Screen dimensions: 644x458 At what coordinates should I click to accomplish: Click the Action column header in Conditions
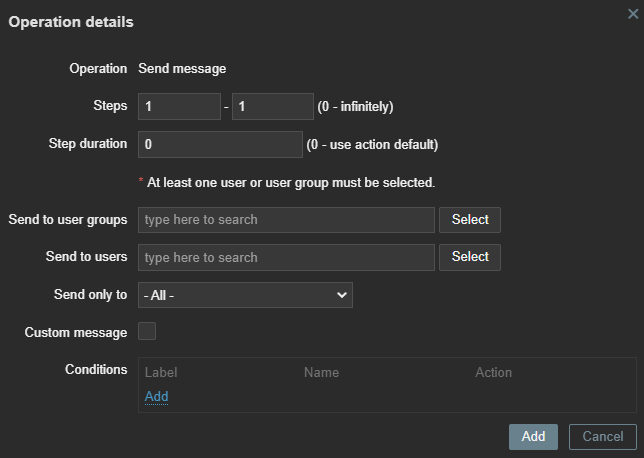[x=493, y=373]
